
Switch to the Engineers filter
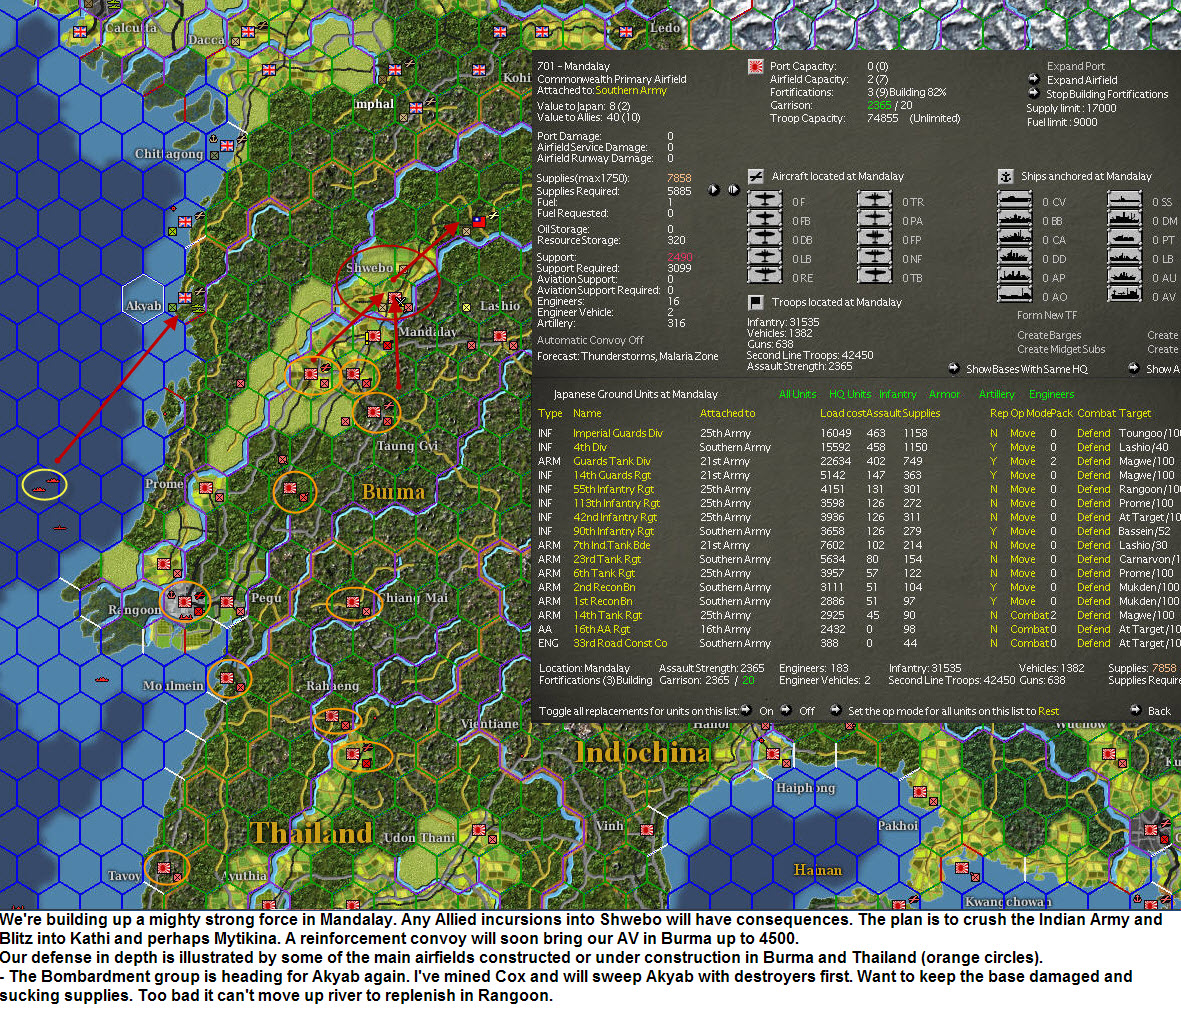coord(1051,394)
